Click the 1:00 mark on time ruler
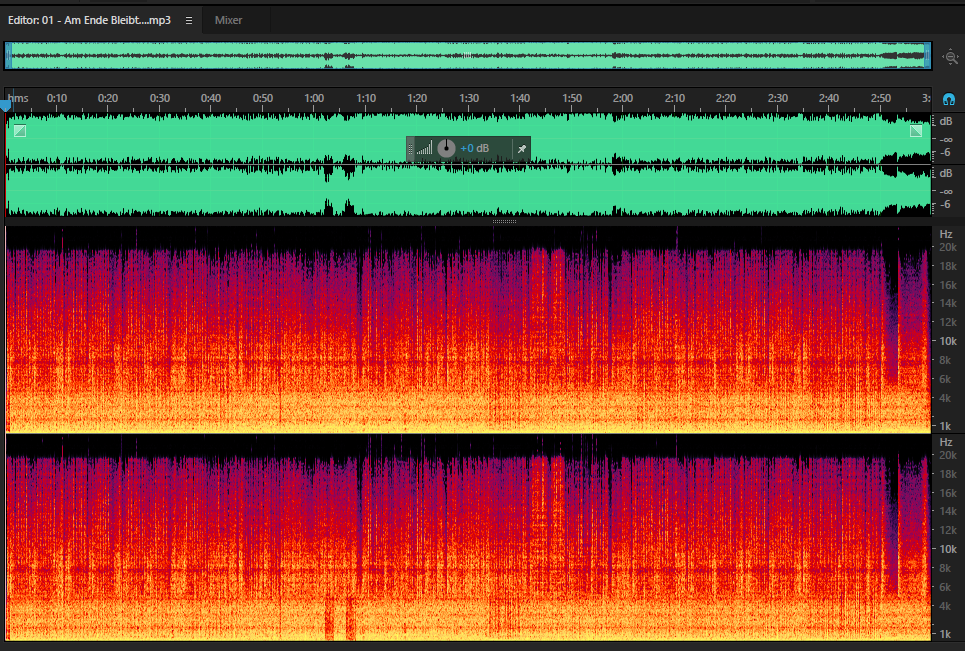965x651 pixels. 314,98
